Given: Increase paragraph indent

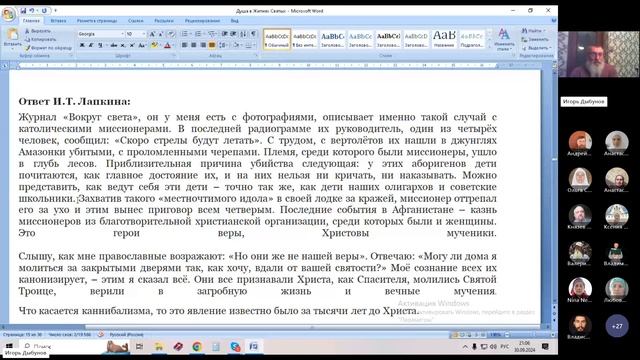Looking at the screenshot, I should 233,34.
